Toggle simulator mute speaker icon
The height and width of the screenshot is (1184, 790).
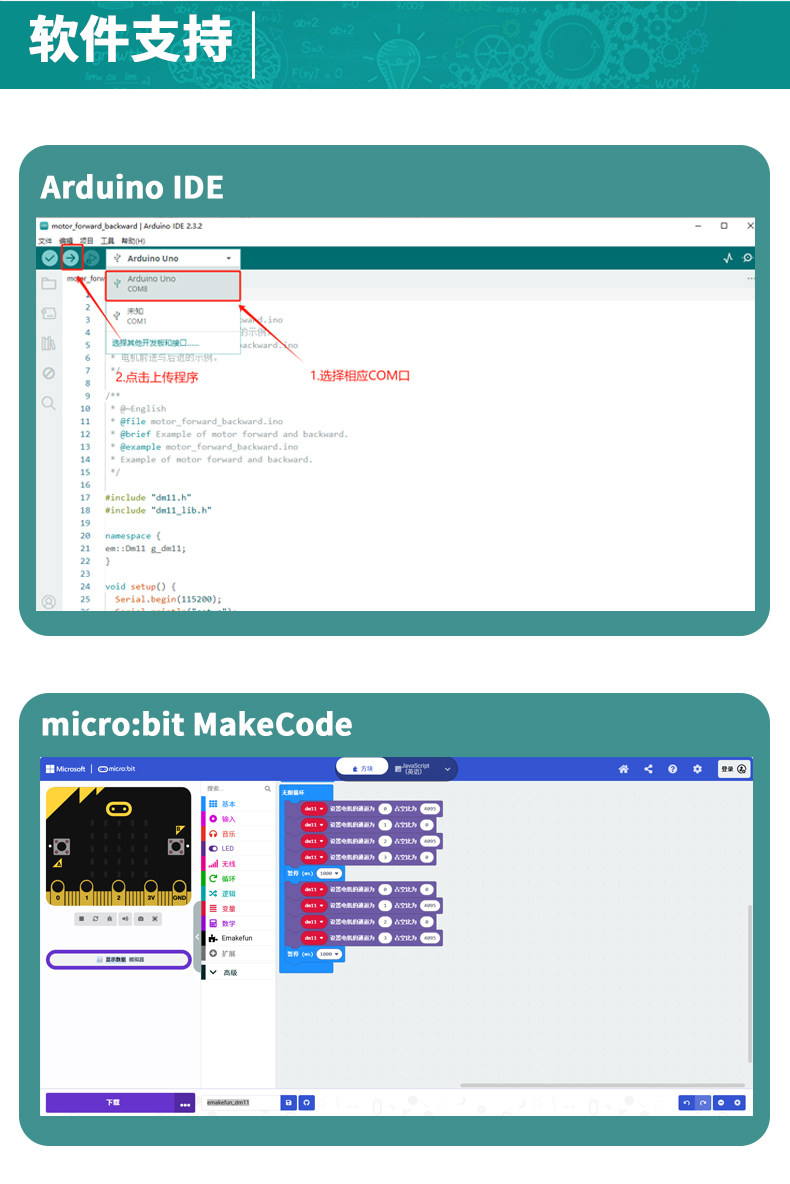125,919
